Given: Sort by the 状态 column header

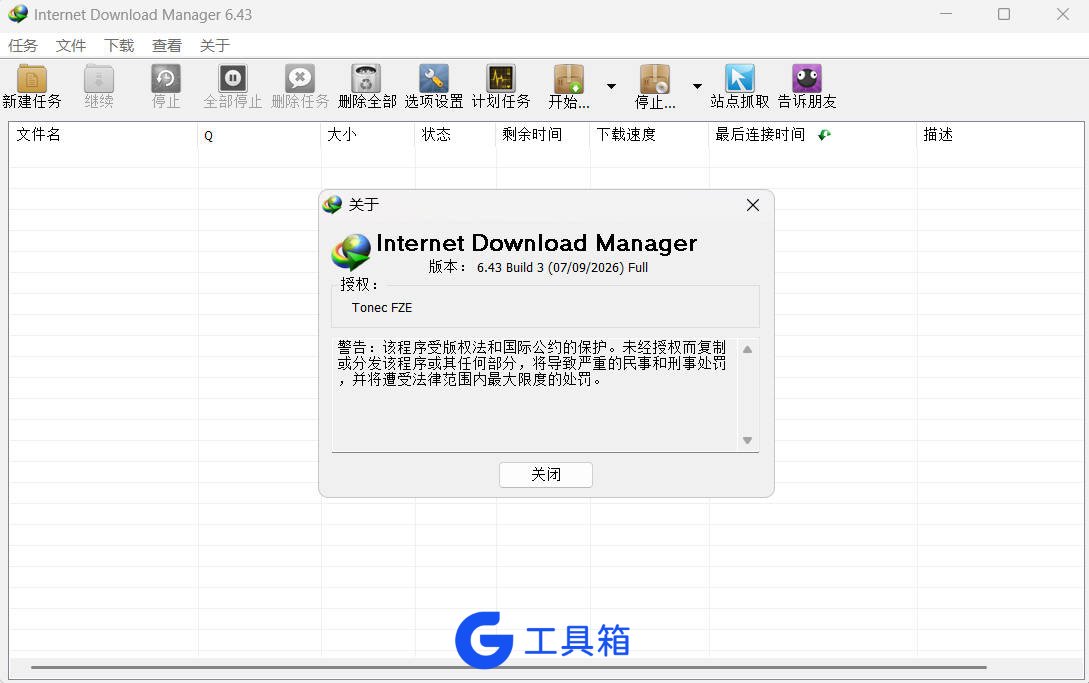Looking at the screenshot, I should [456, 135].
